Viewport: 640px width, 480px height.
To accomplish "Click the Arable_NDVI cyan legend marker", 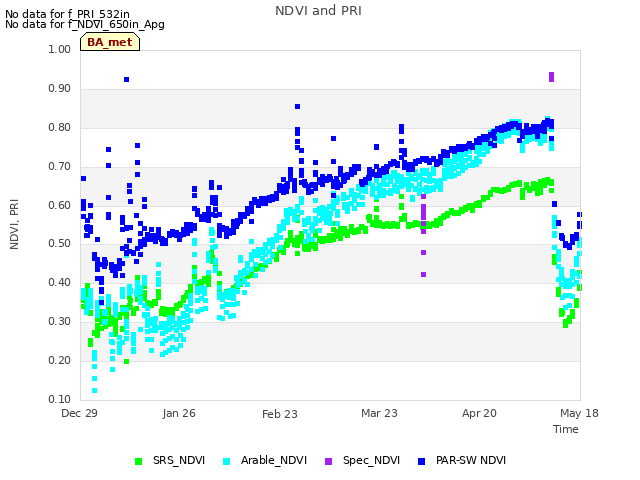I will 227,462.
